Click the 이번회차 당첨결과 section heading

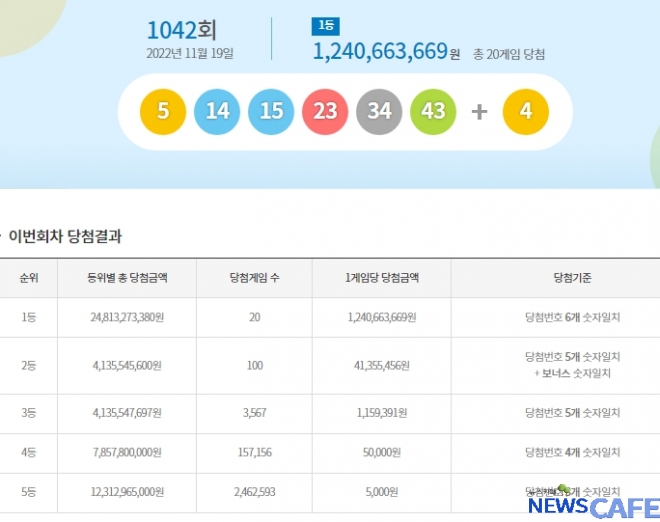coord(65,236)
